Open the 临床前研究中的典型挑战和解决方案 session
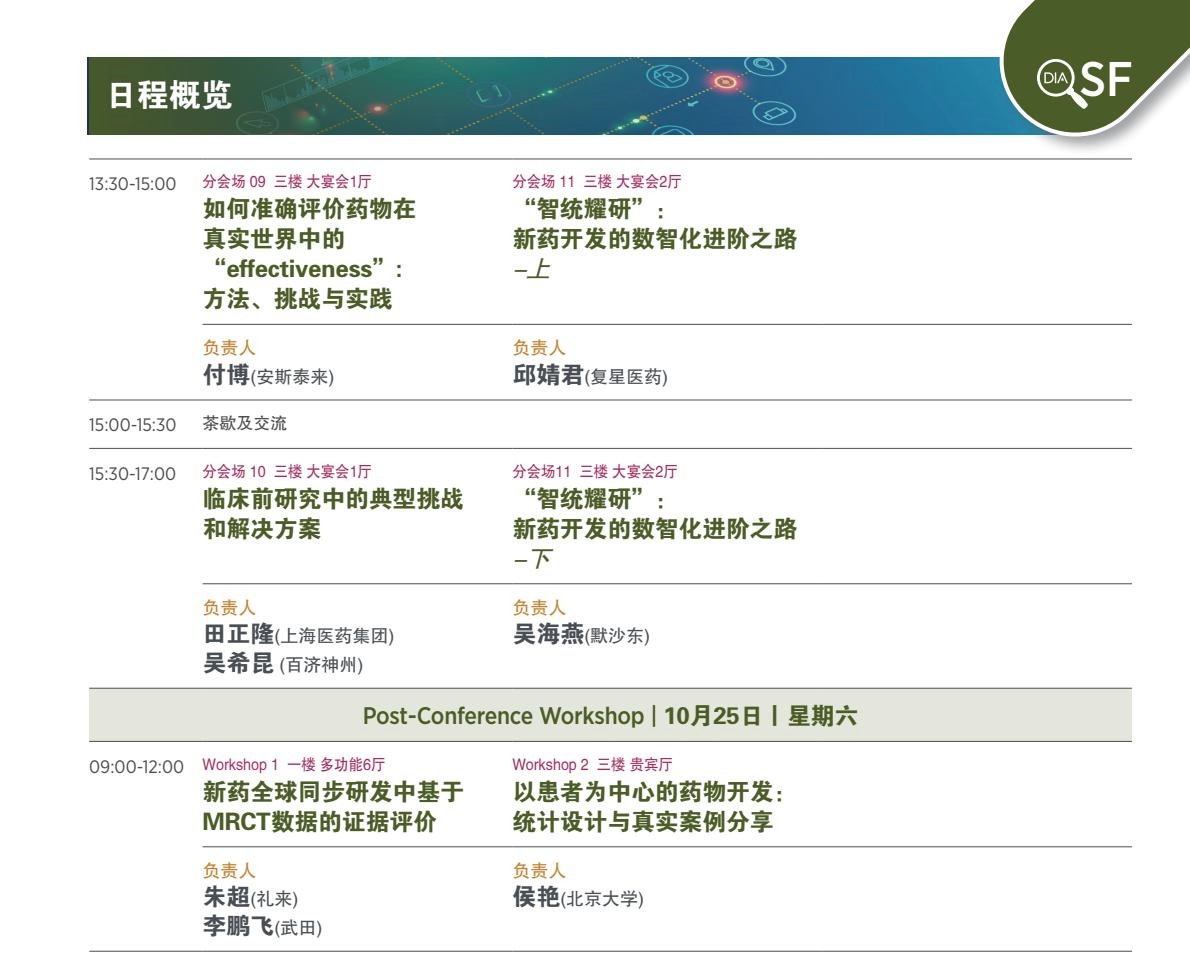Screen dimensions: 1190x954 coord(333,515)
